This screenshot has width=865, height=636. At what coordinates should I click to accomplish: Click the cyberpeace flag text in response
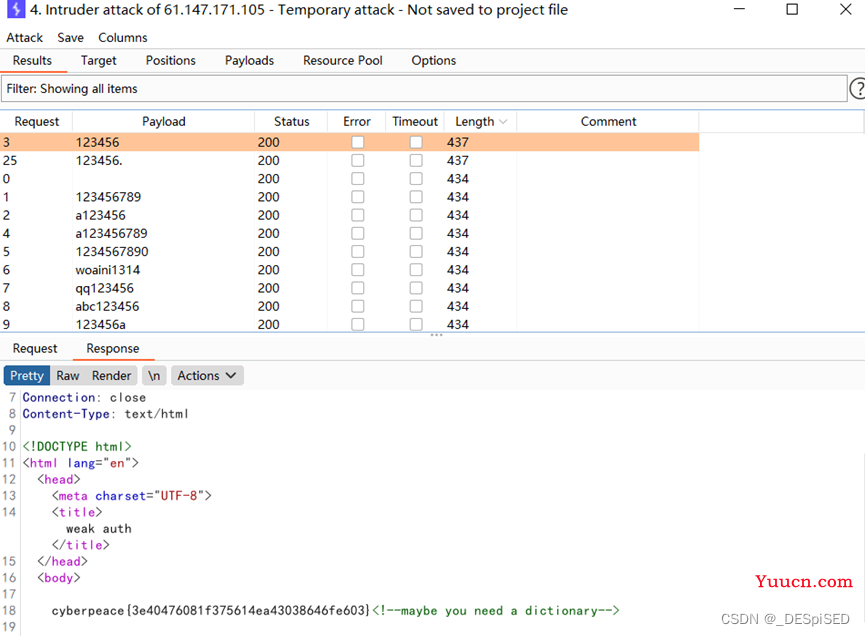211,611
